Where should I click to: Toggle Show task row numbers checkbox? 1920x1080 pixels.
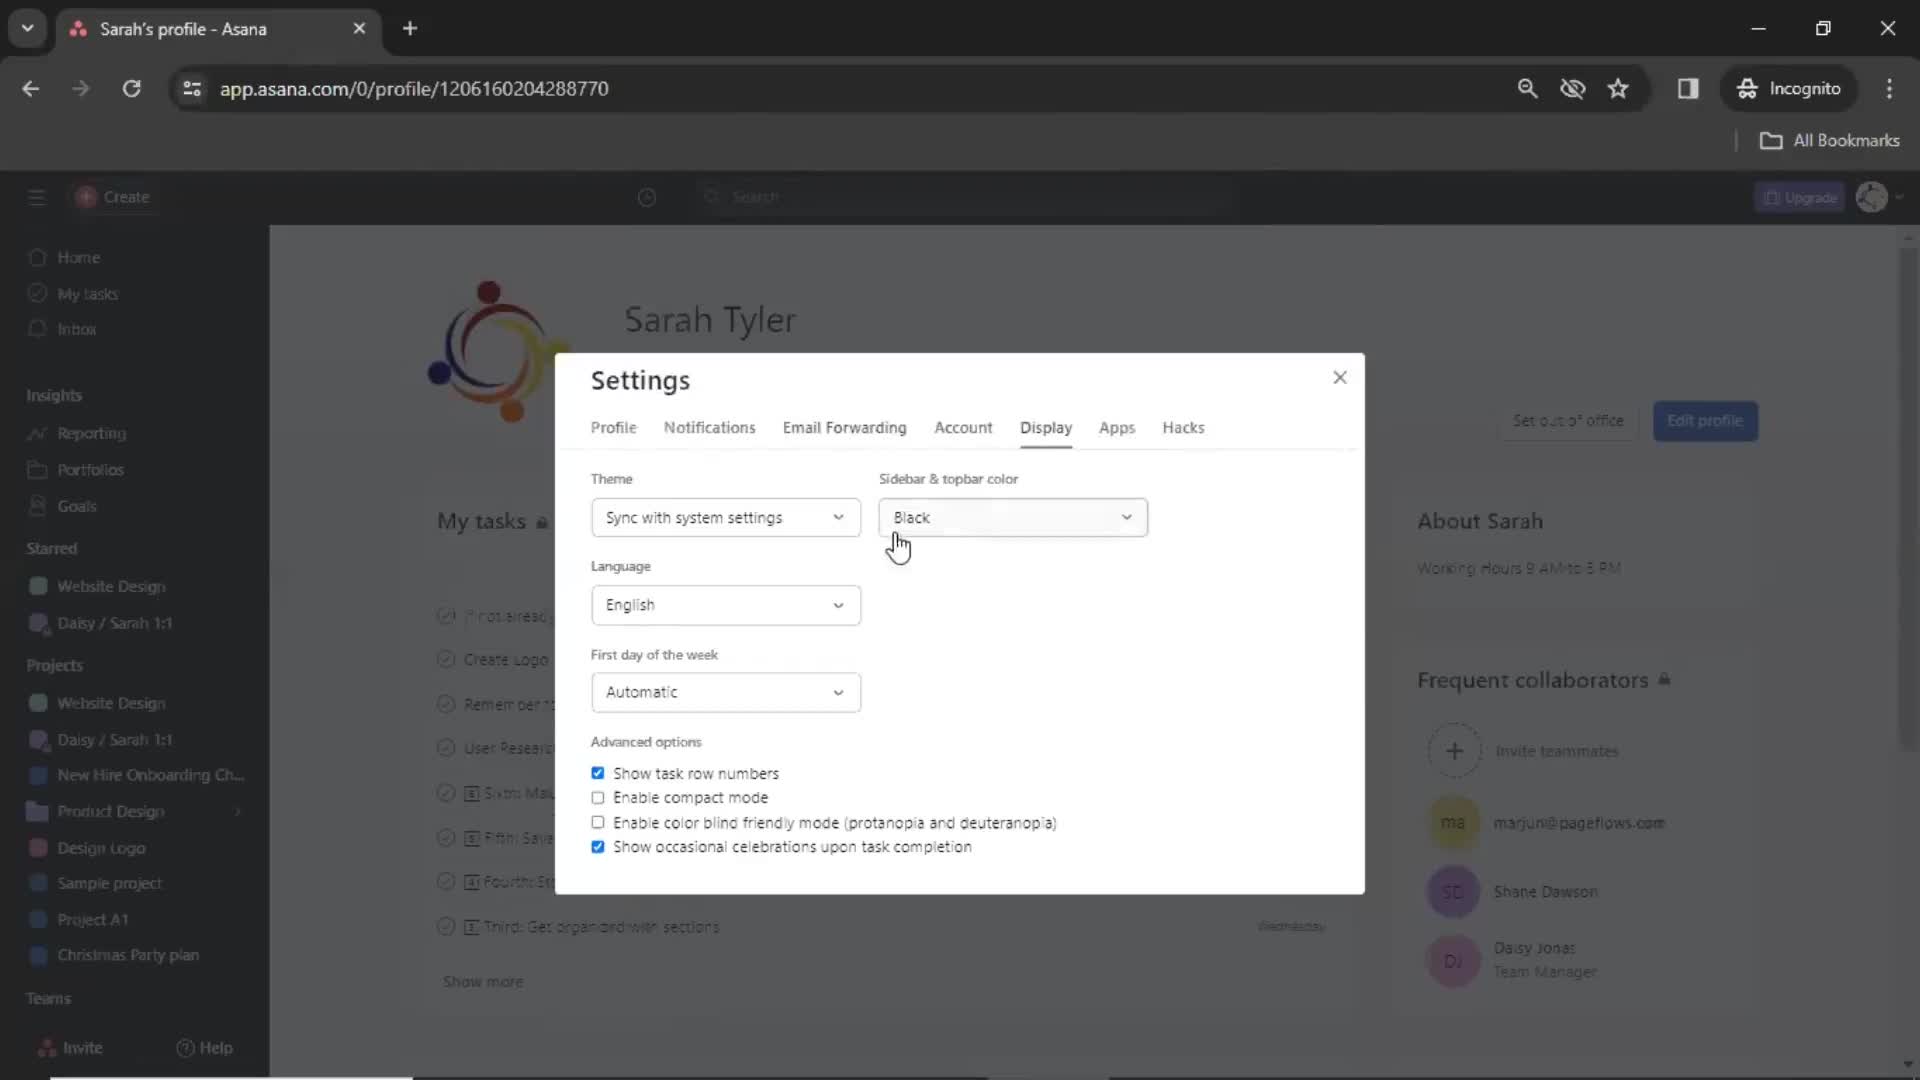[599, 773]
